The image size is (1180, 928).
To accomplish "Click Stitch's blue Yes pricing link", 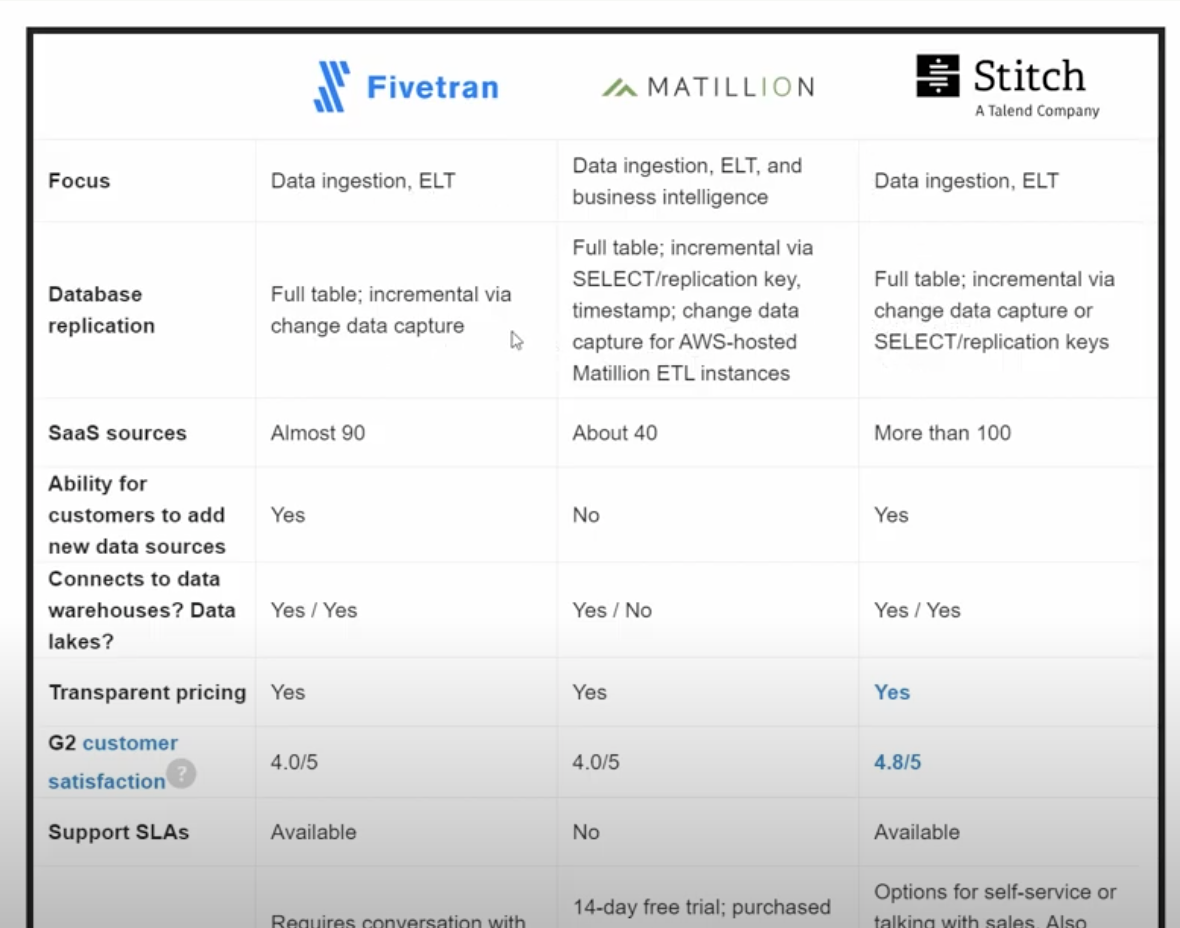I will tap(892, 692).
